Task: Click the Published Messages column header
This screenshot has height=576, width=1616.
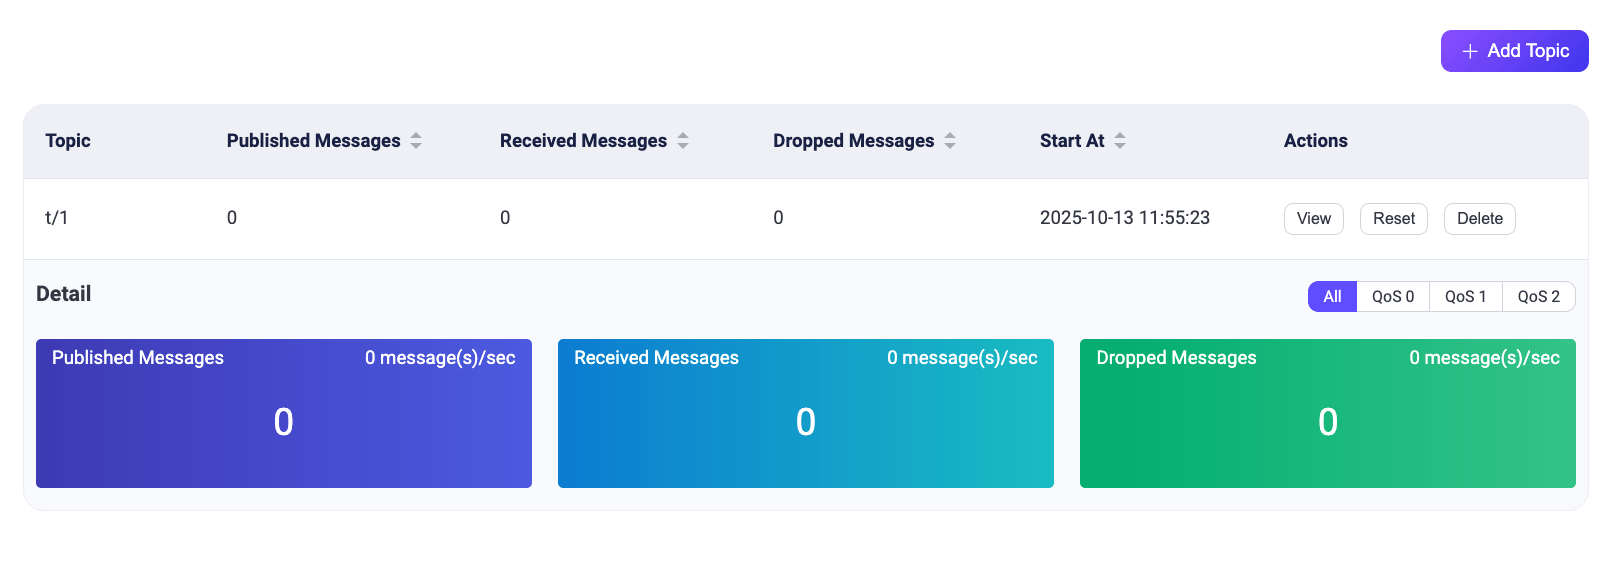Action: click(x=313, y=141)
